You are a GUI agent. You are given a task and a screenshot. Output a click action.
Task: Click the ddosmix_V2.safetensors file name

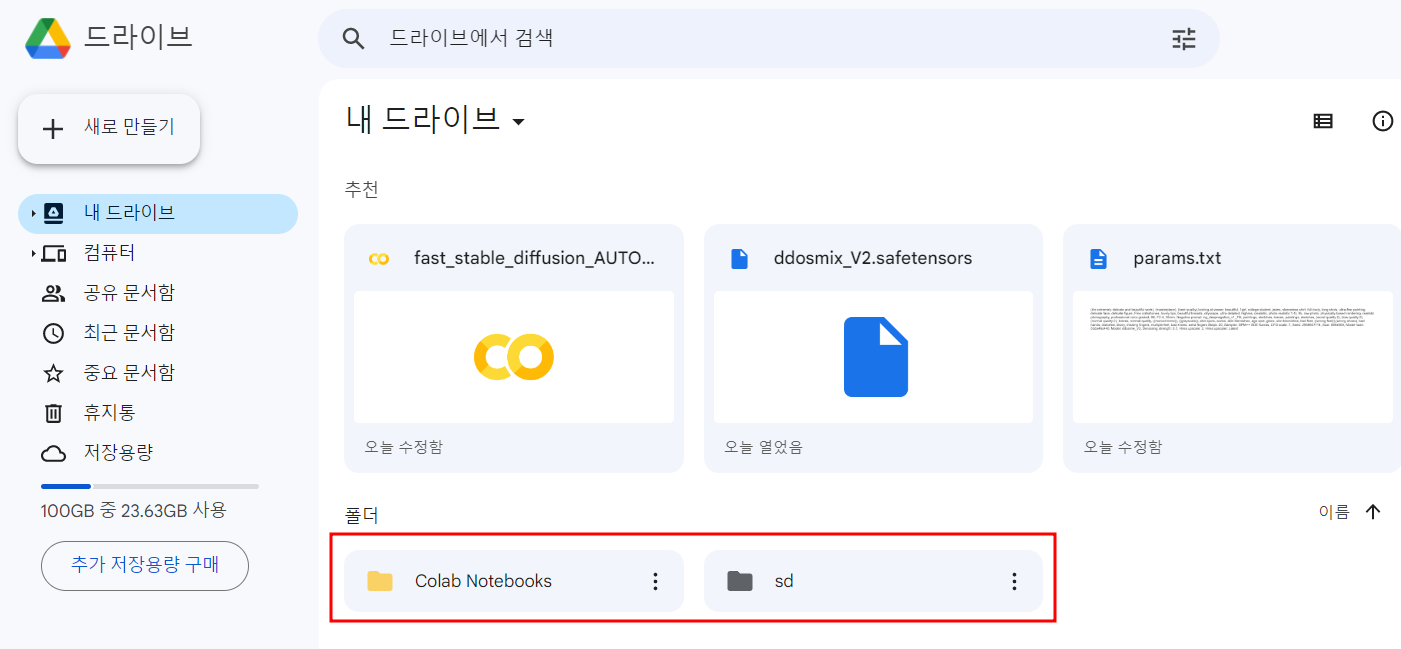point(873,259)
